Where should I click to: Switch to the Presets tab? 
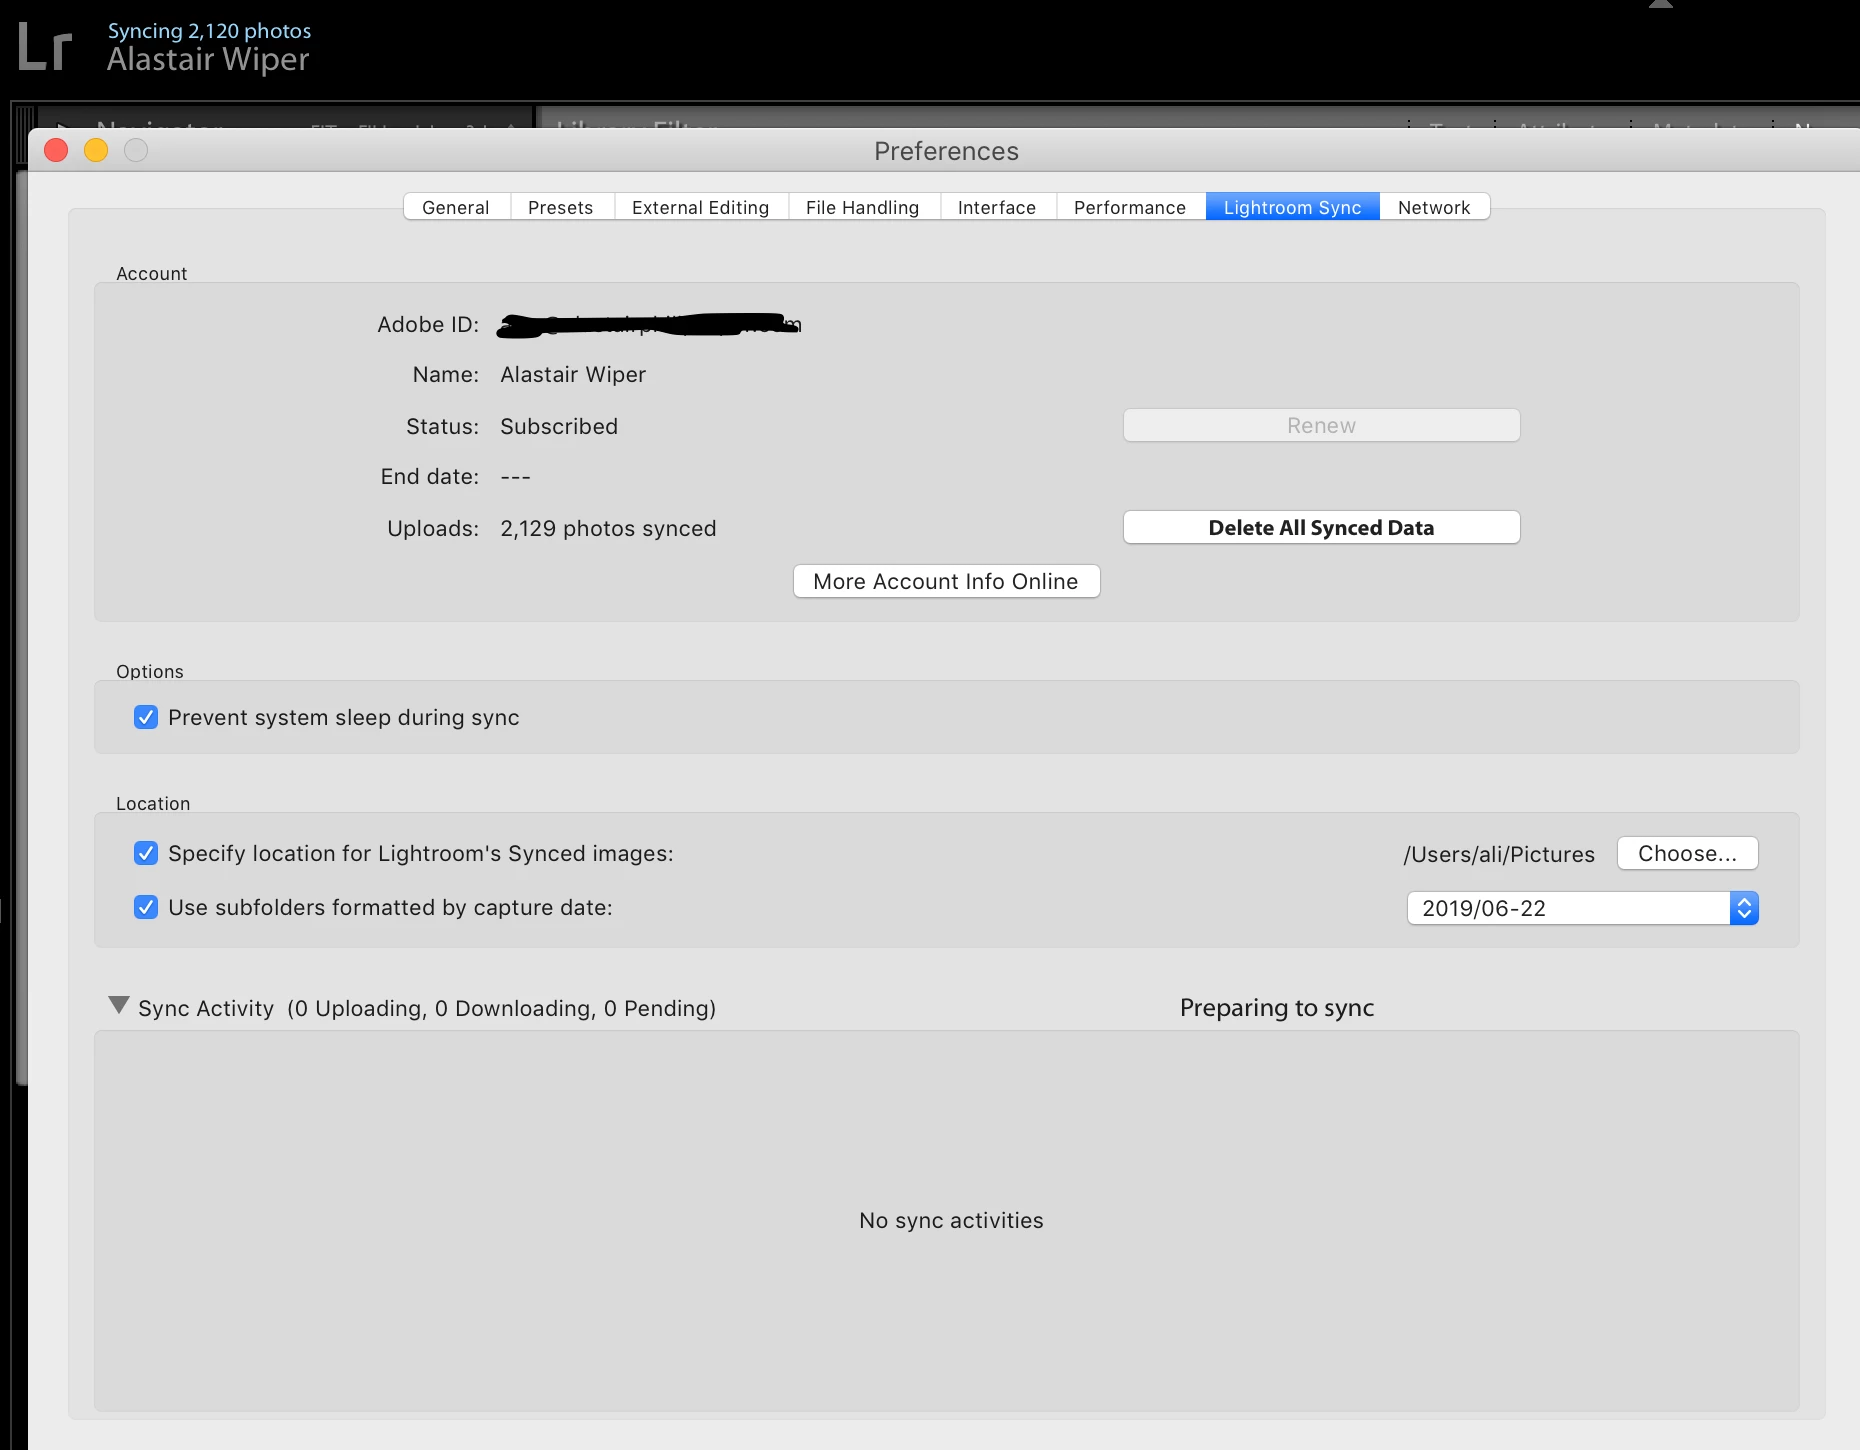tap(561, 207)
